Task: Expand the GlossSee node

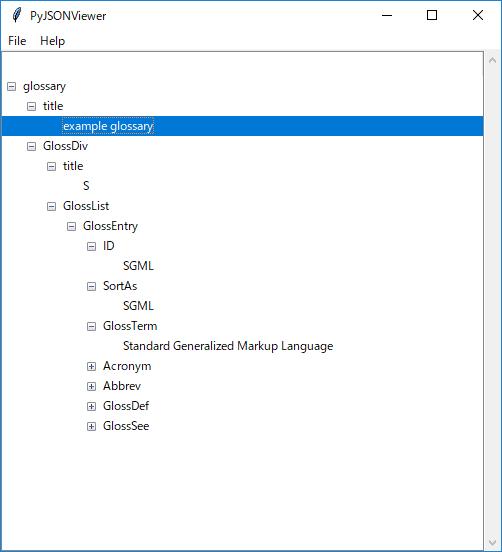Action: 92,427
